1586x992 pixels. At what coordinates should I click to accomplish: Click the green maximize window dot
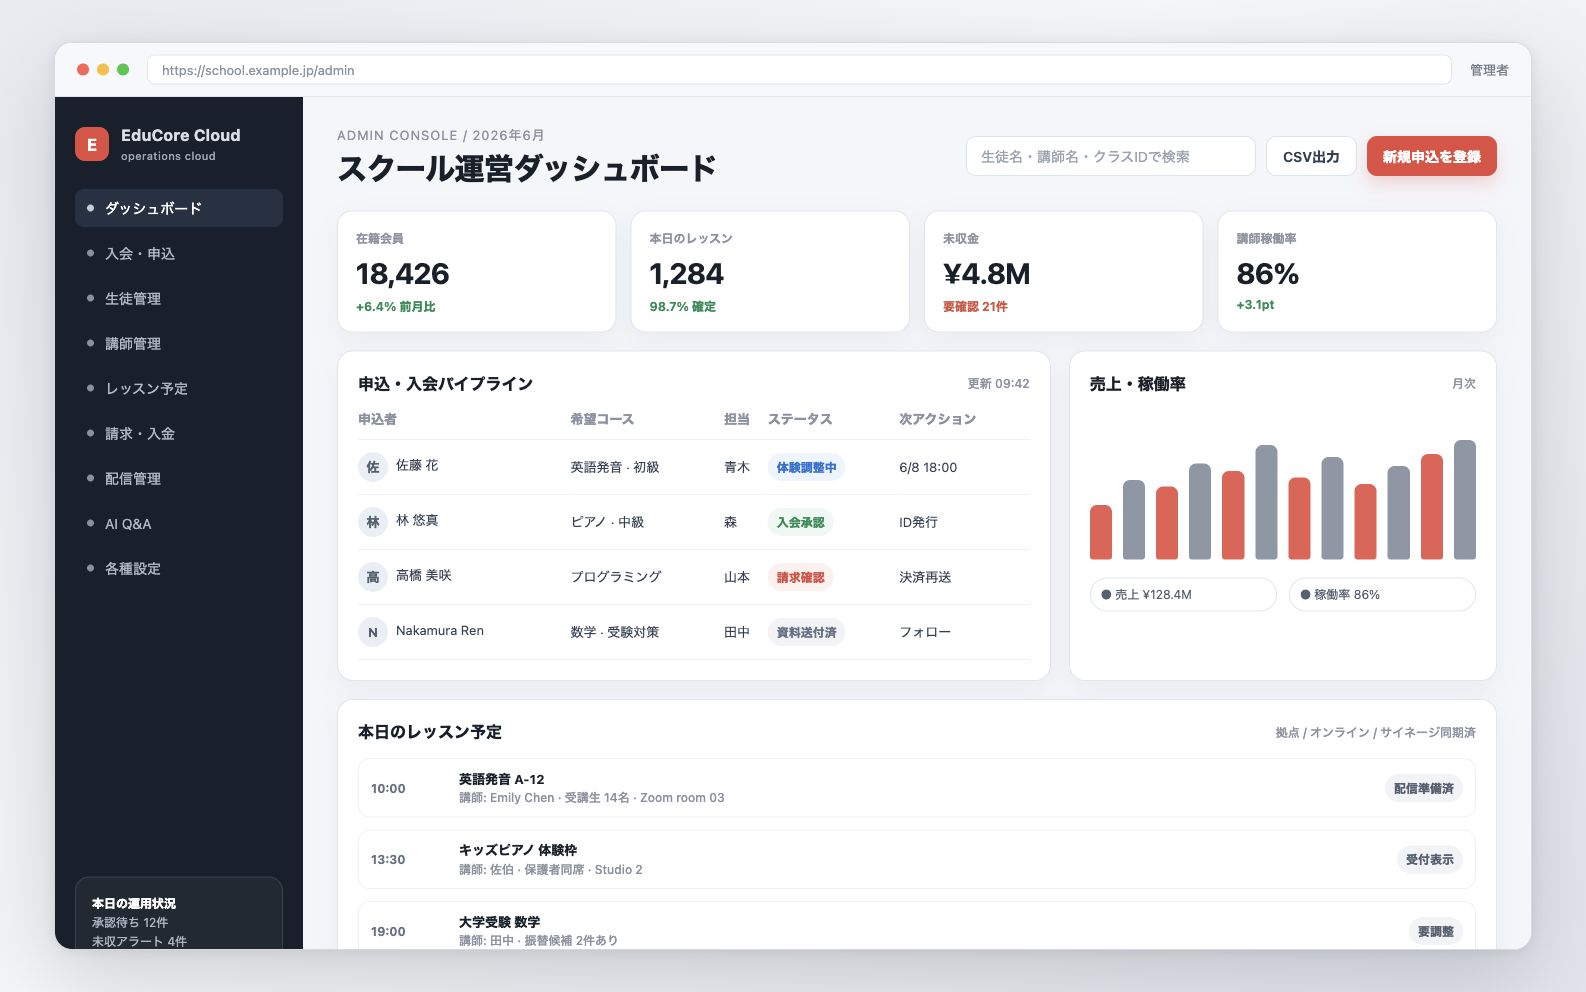[123, 70]
